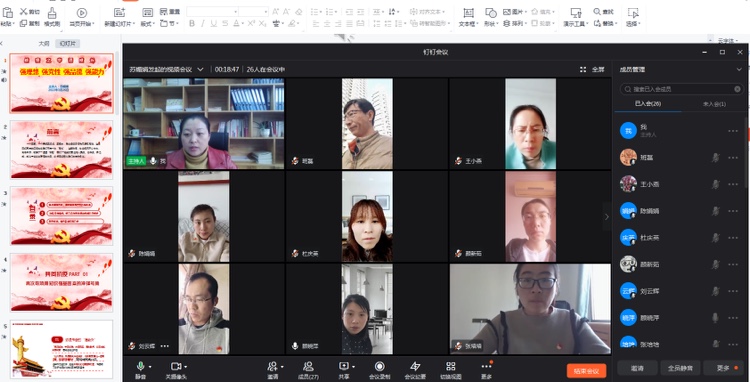Select slide 3 thumbnail in slide panel

[x=62, y=216]
